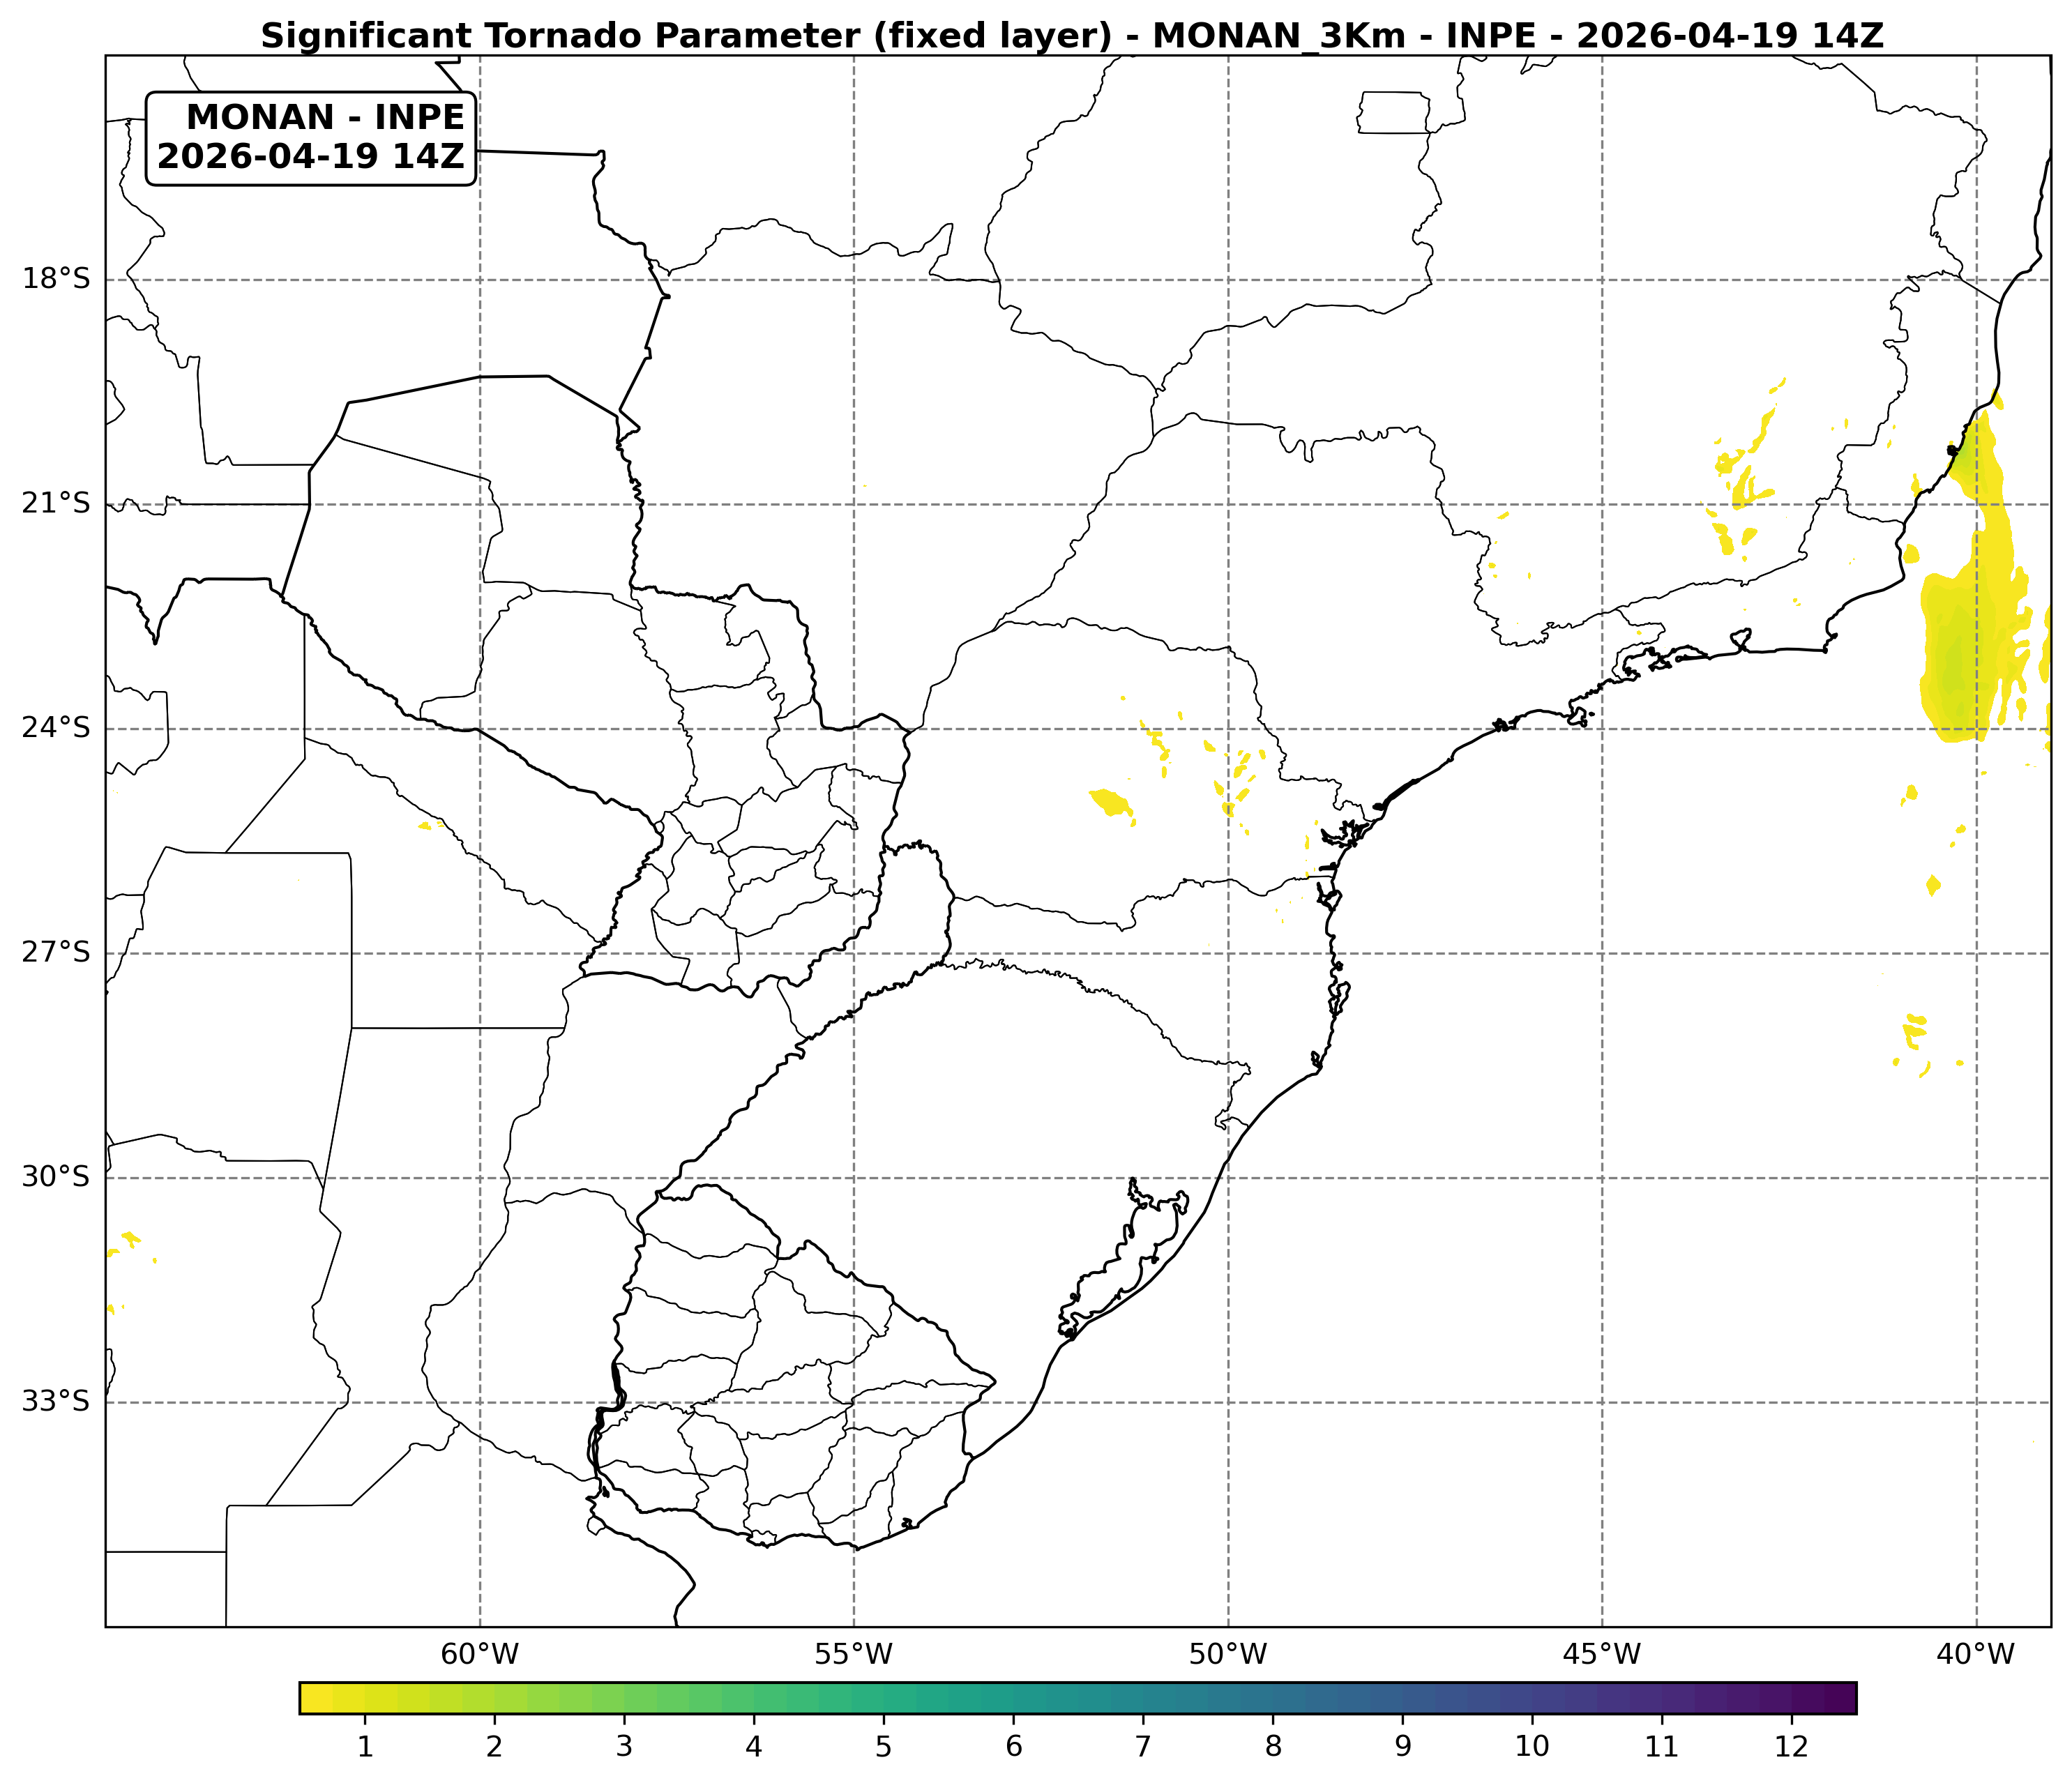Click the 60°W longitude axis label

point(480,1655)
